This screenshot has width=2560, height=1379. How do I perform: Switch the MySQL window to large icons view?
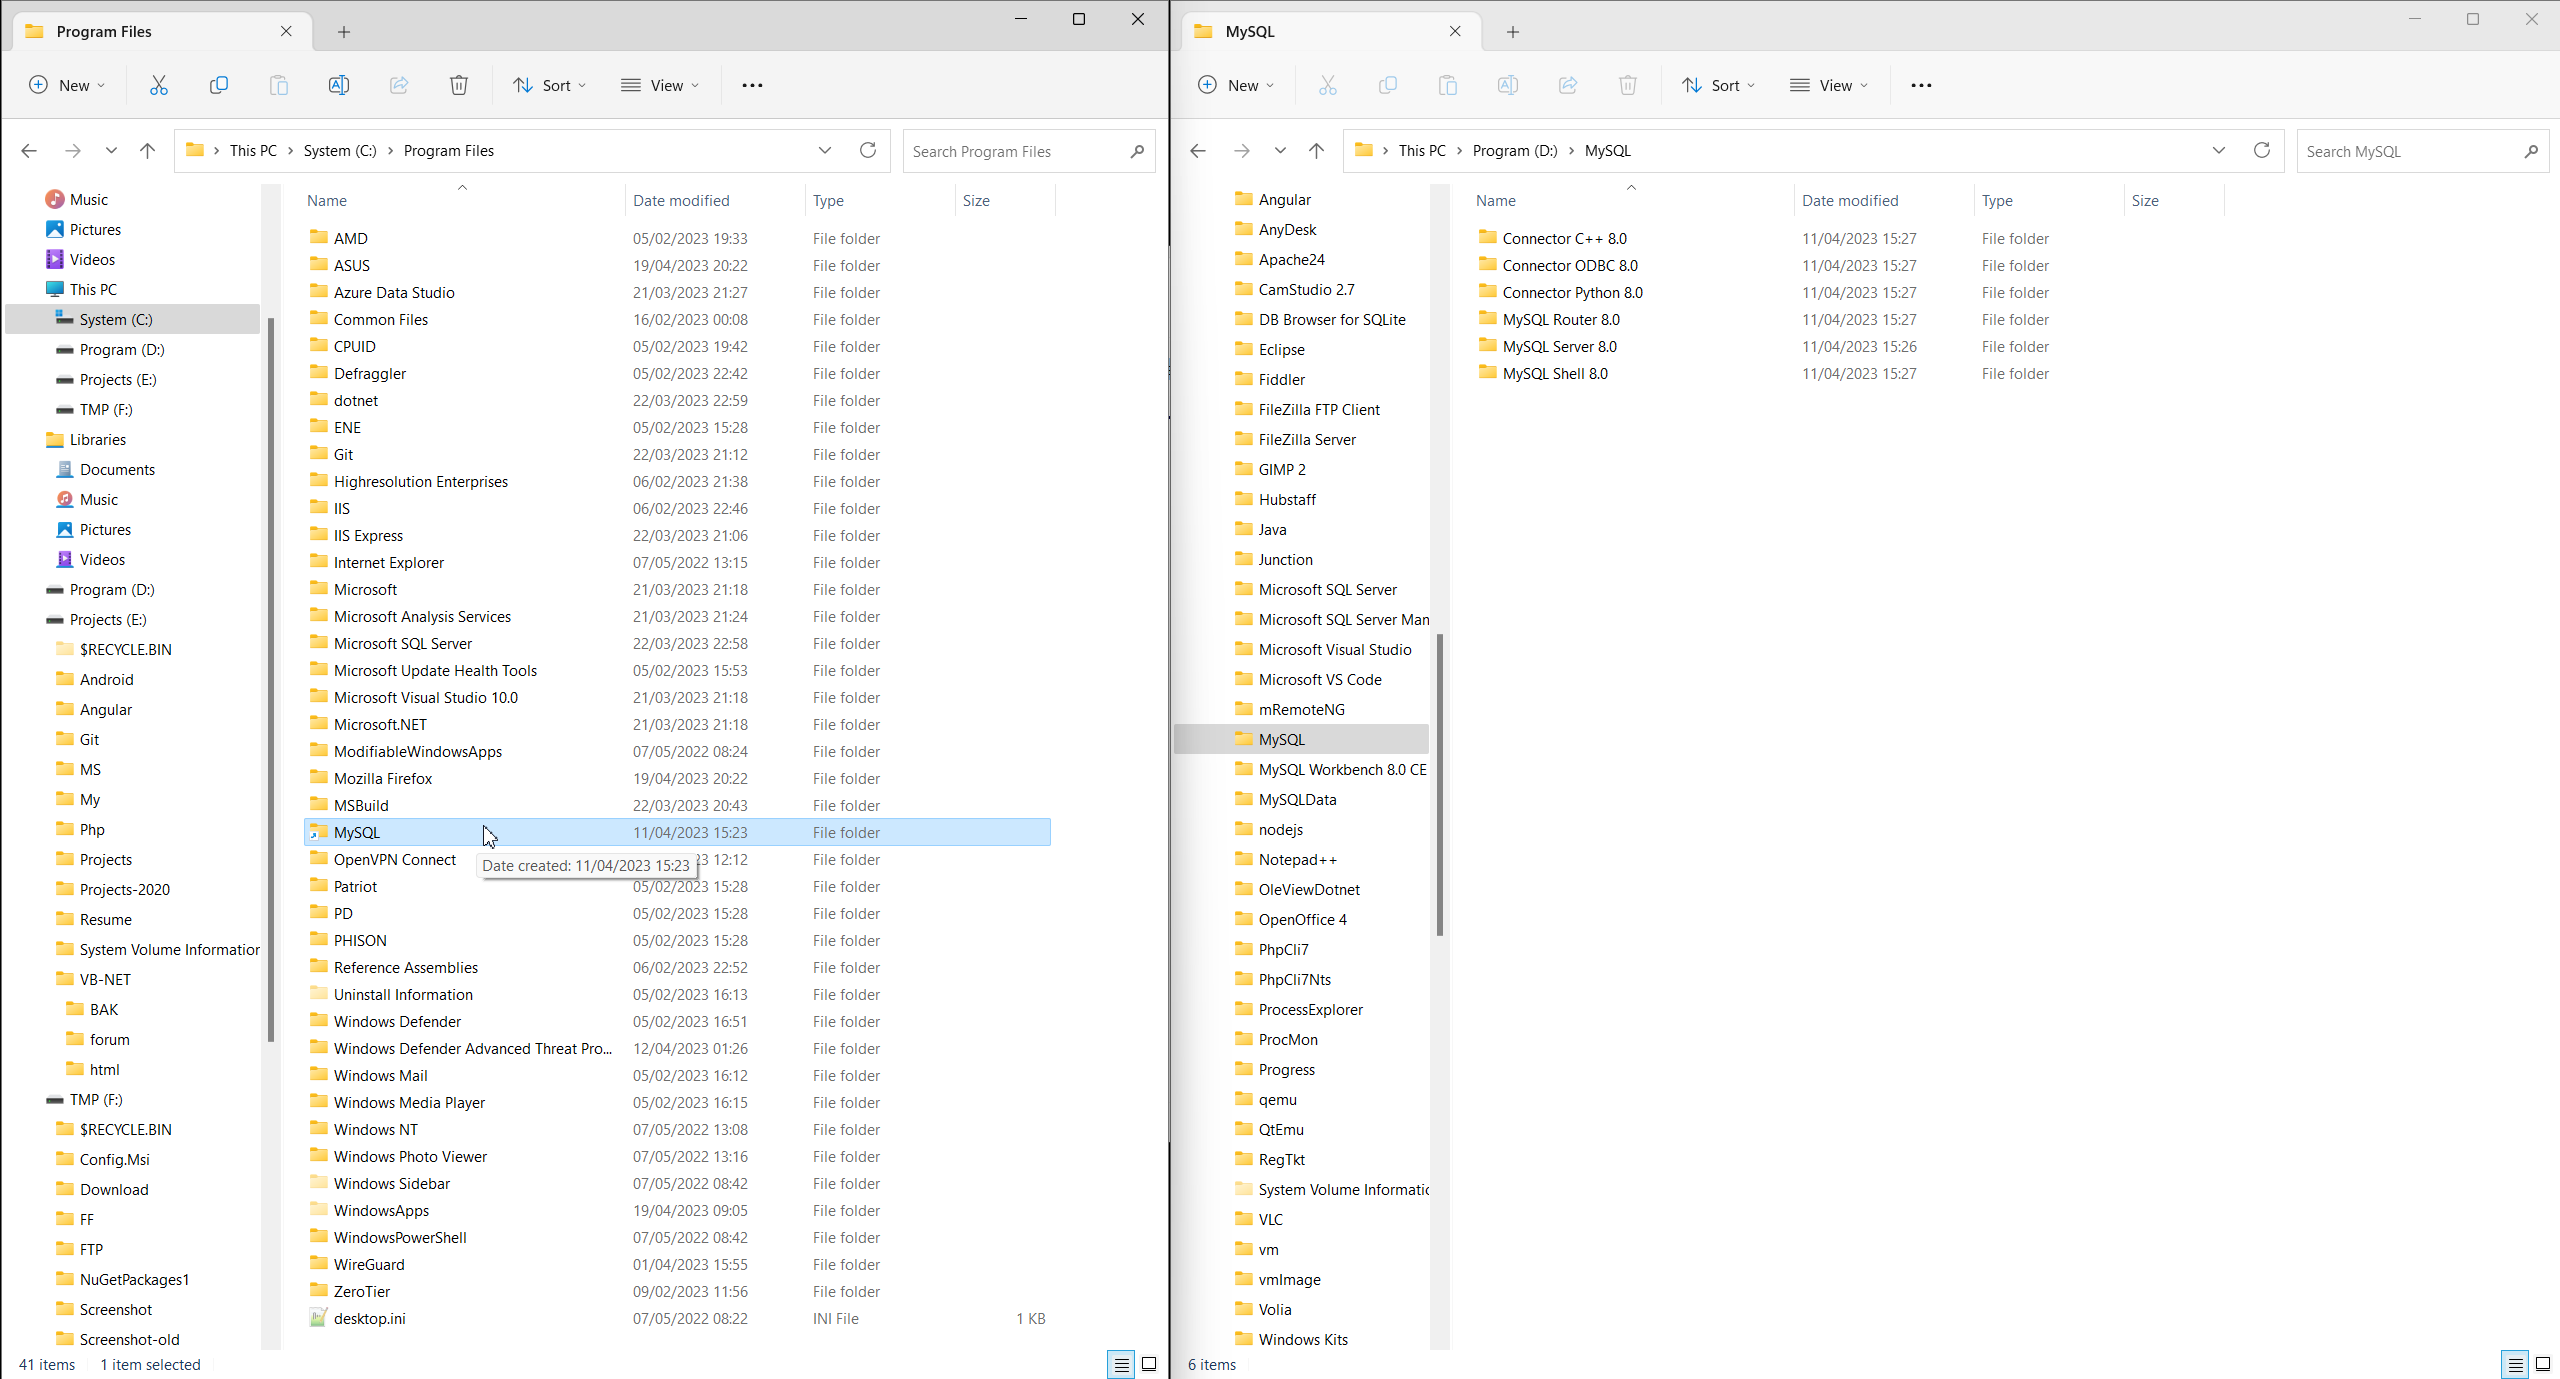tap(2543, 1364)
